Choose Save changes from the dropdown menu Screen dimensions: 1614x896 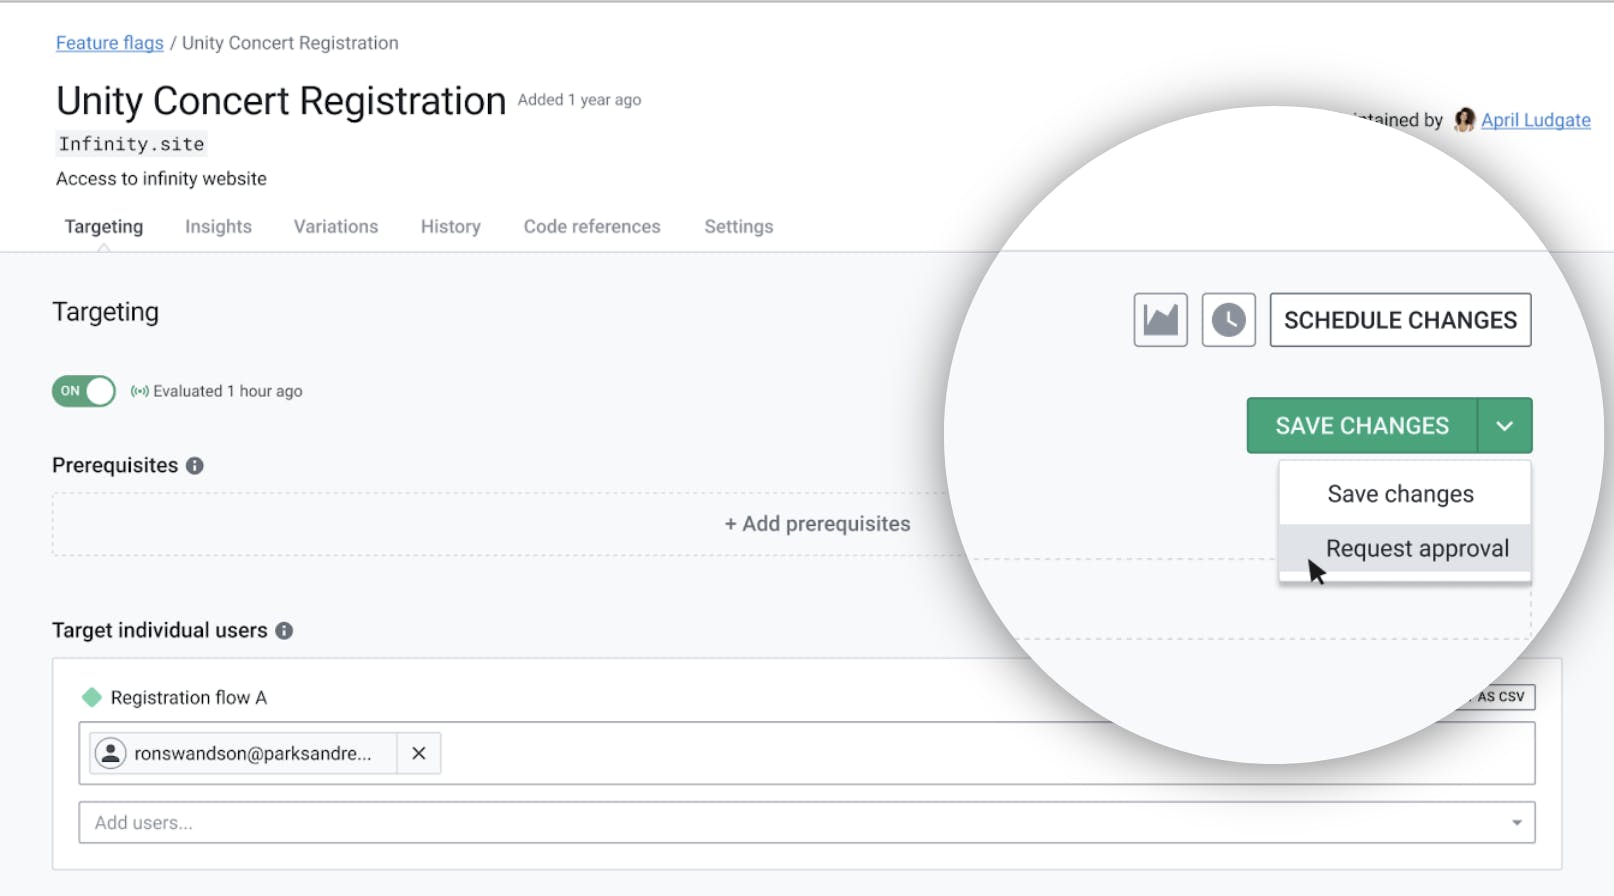click(x=1404, y=494)
